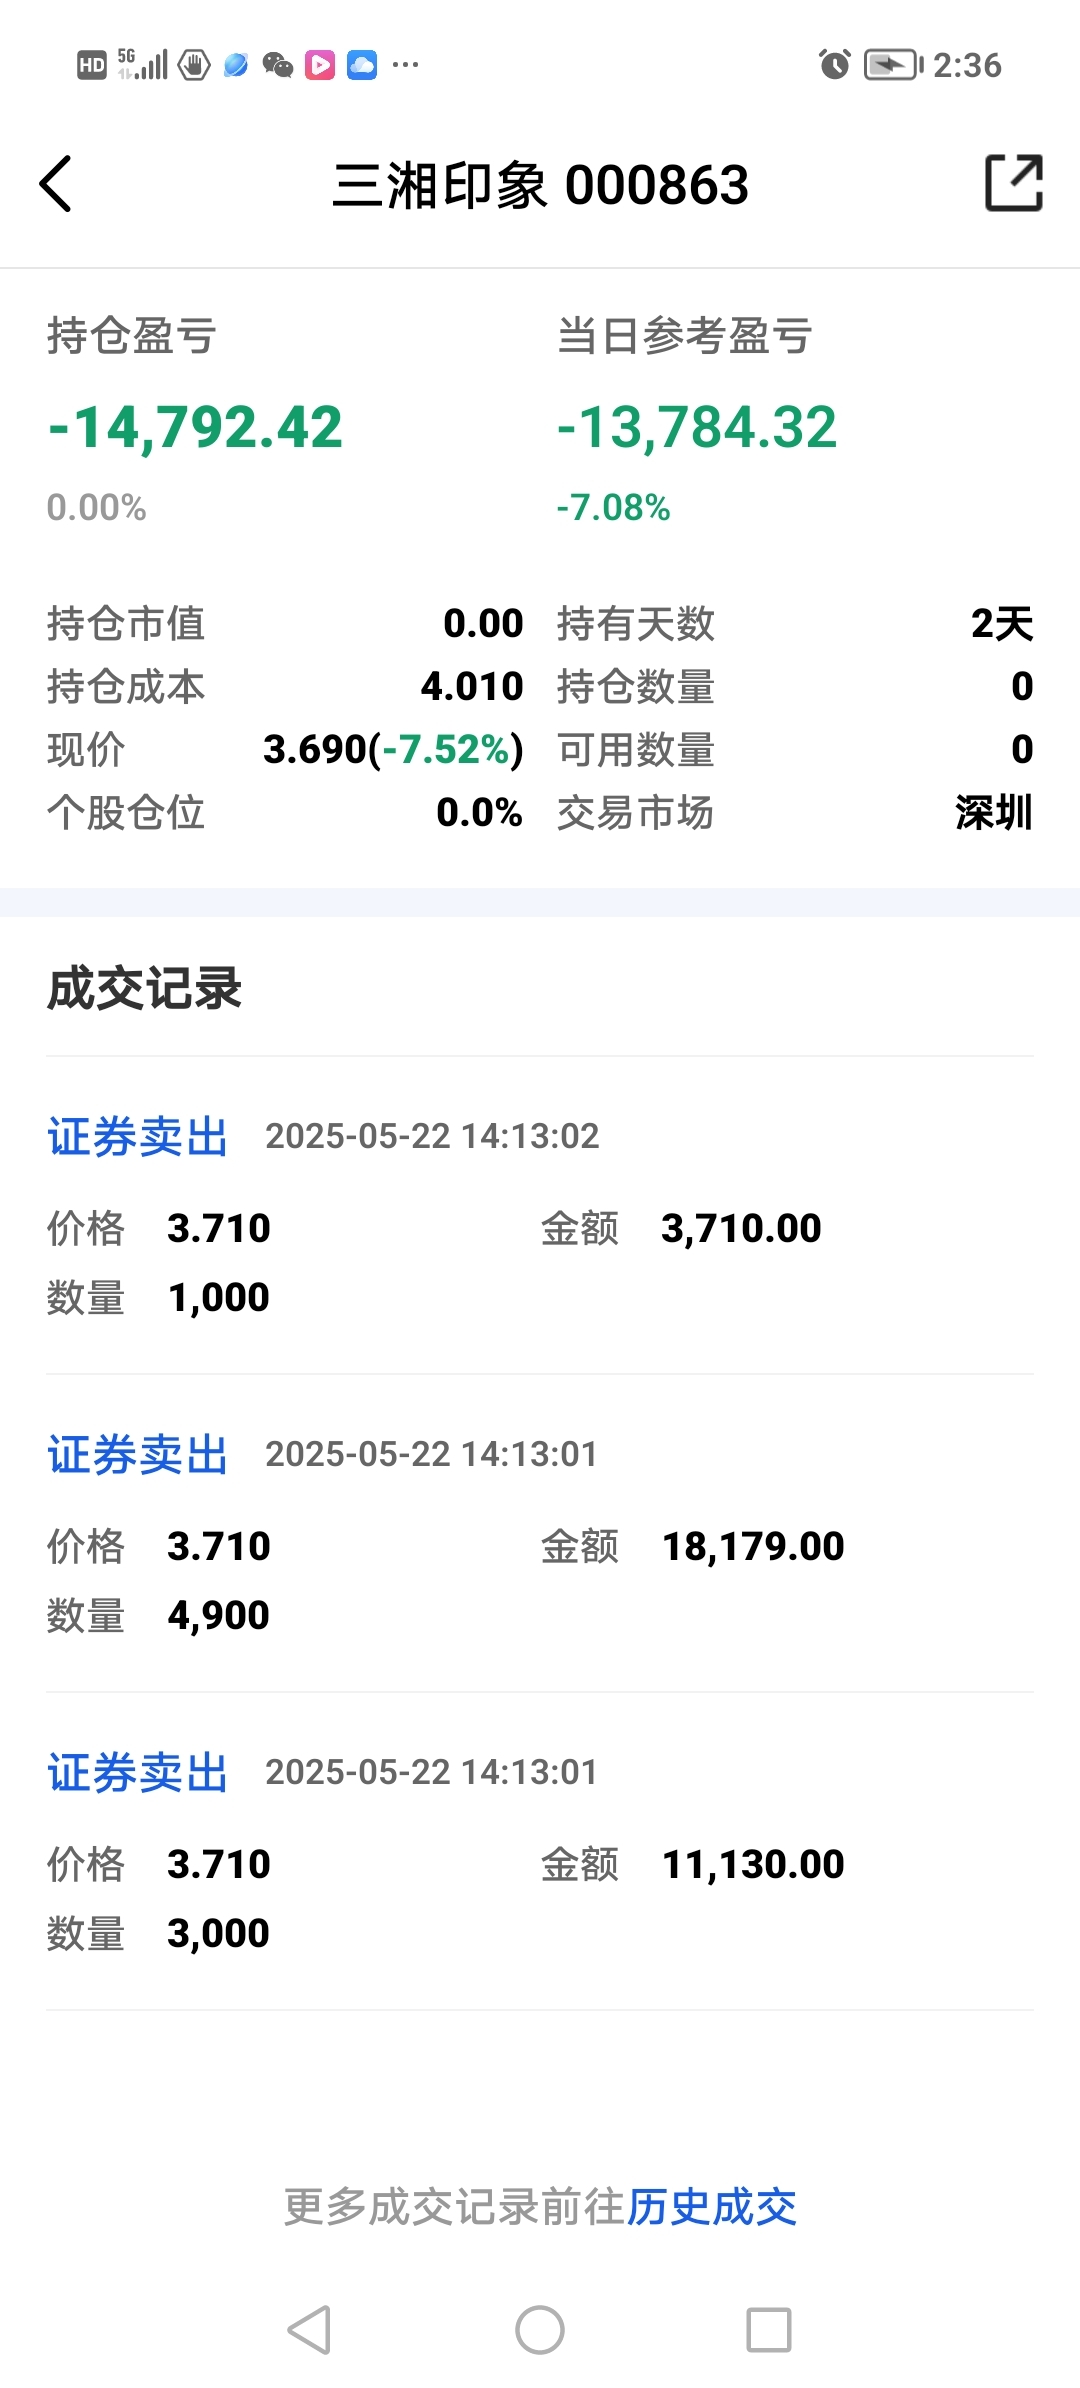This screenshot has height=2388, width=1080.
Task: Tap the 交易市场 深圳 row
Action: (x=795, y=812)
